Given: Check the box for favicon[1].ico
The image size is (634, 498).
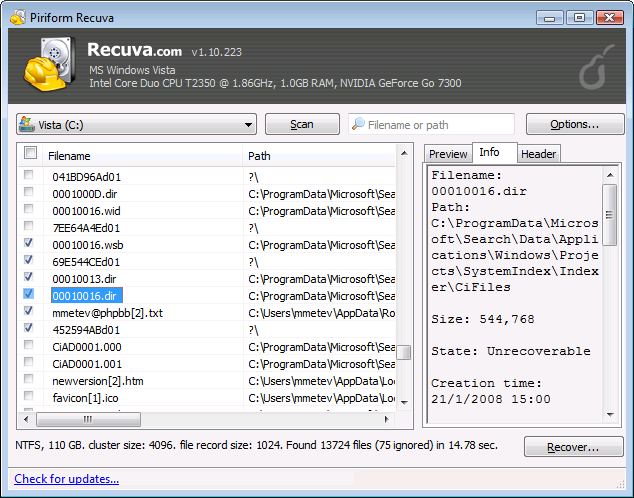Looking at the screenshot, I should [x=28, y=395].
